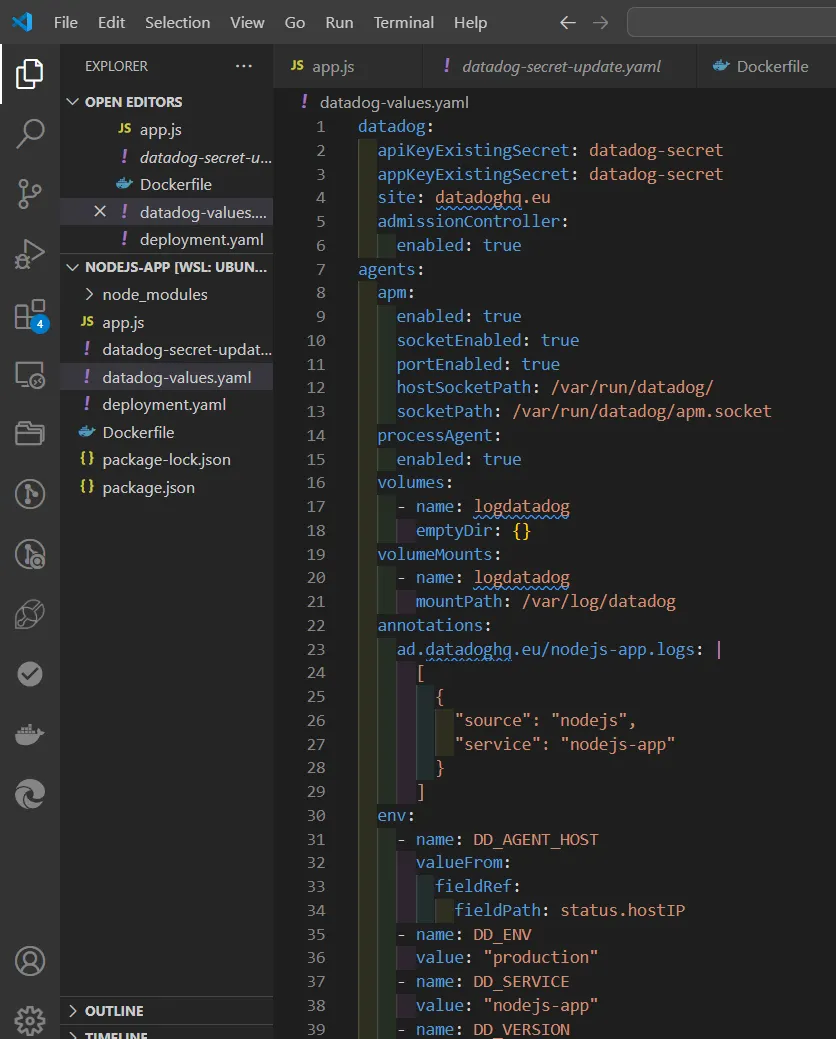Viewport: 836px width, 1039px height.
Task: Open the Search view in activity bar
Action: pyautogui.click(x=30, y=134)
